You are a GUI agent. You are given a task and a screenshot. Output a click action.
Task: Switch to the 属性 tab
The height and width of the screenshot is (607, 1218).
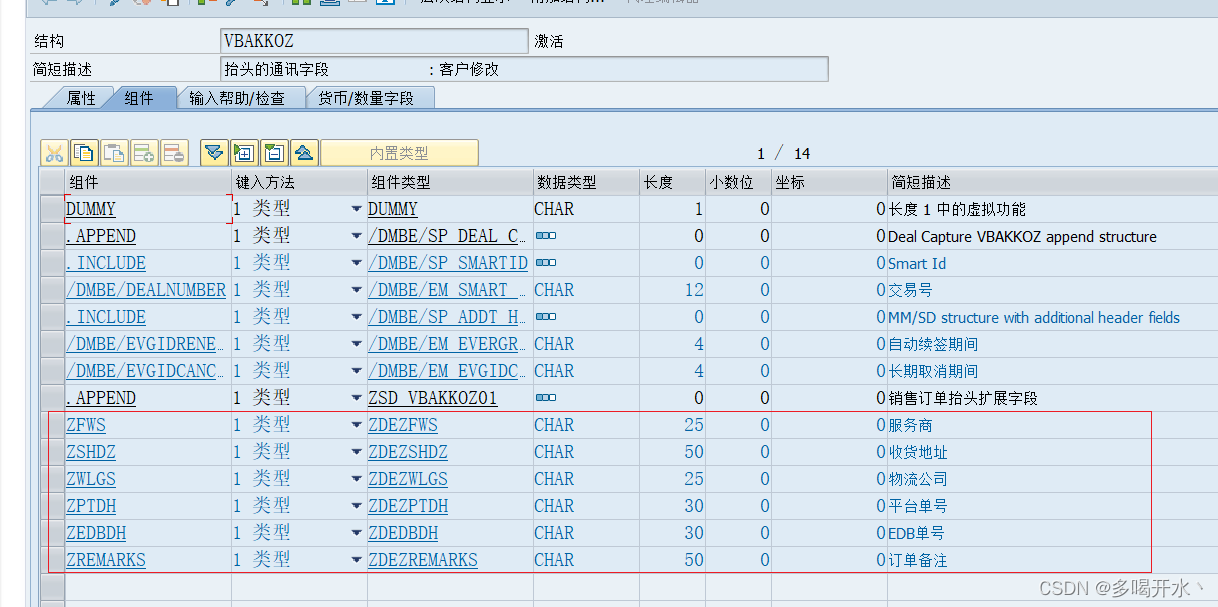80,98
